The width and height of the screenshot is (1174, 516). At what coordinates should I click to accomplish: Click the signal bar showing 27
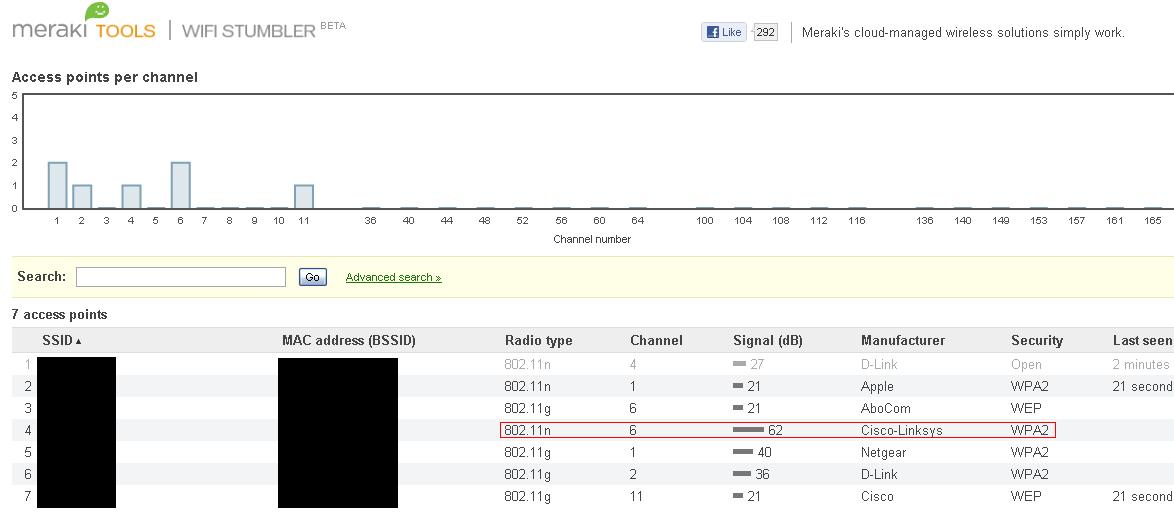click(740, 365)
